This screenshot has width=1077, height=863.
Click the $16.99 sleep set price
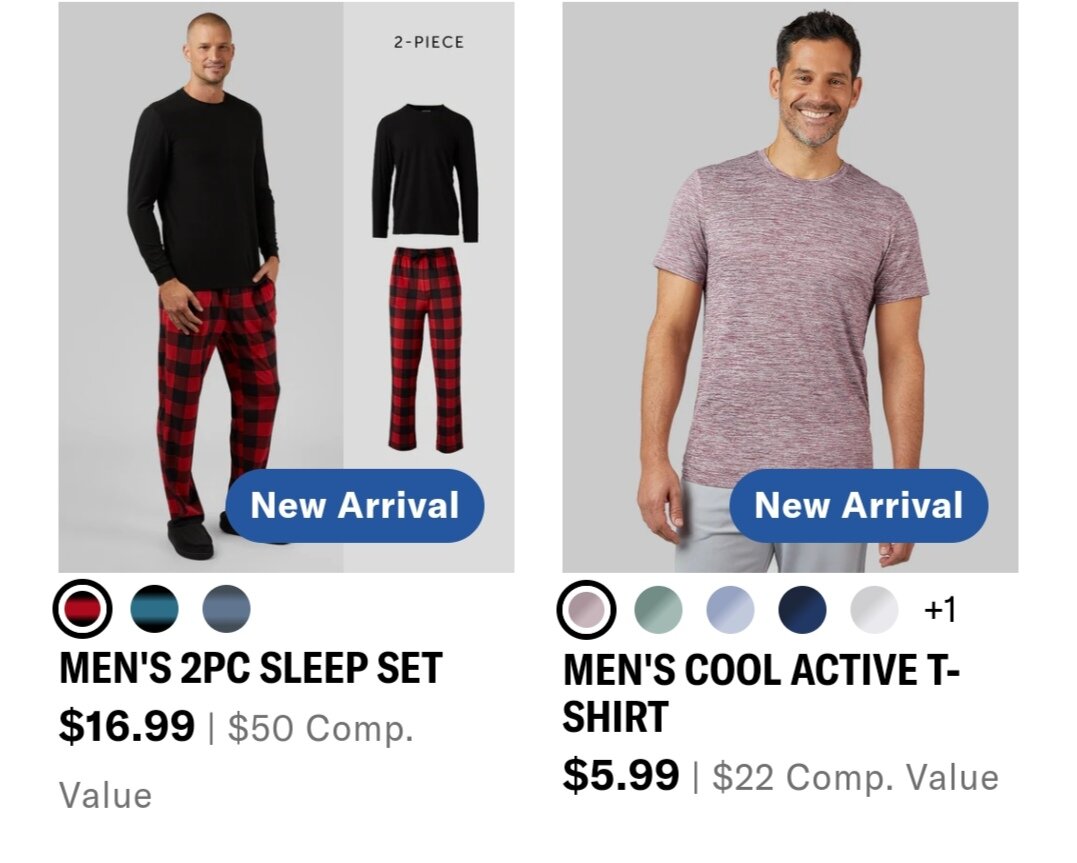tap(127, 726)
